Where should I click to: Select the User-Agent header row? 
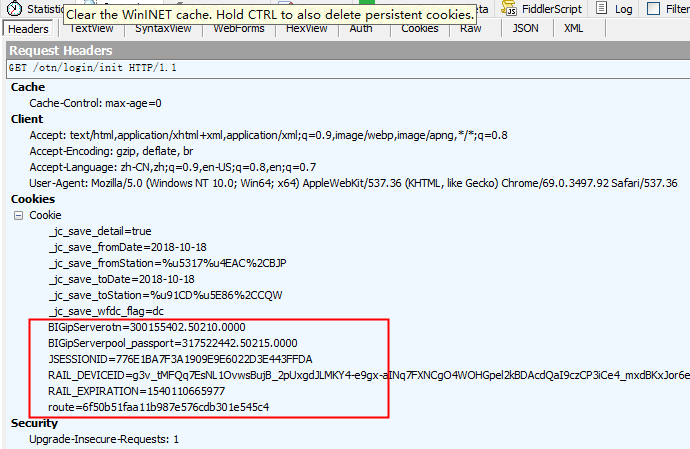pos(353,183)
